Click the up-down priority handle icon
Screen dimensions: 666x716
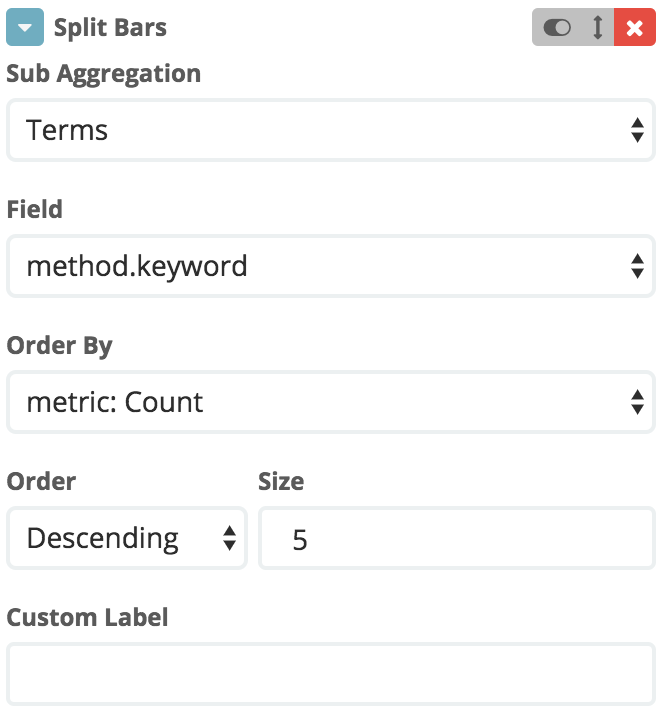coord(598,27)
